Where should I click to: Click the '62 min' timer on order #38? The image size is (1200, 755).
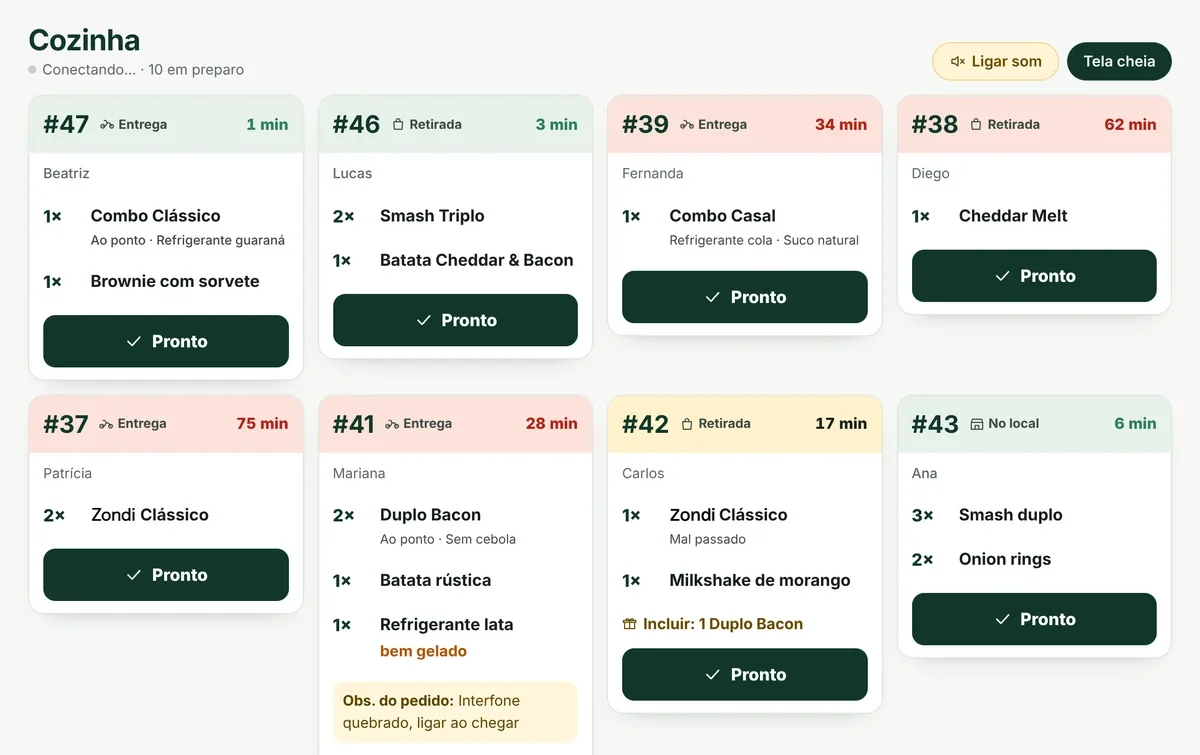1130,125
